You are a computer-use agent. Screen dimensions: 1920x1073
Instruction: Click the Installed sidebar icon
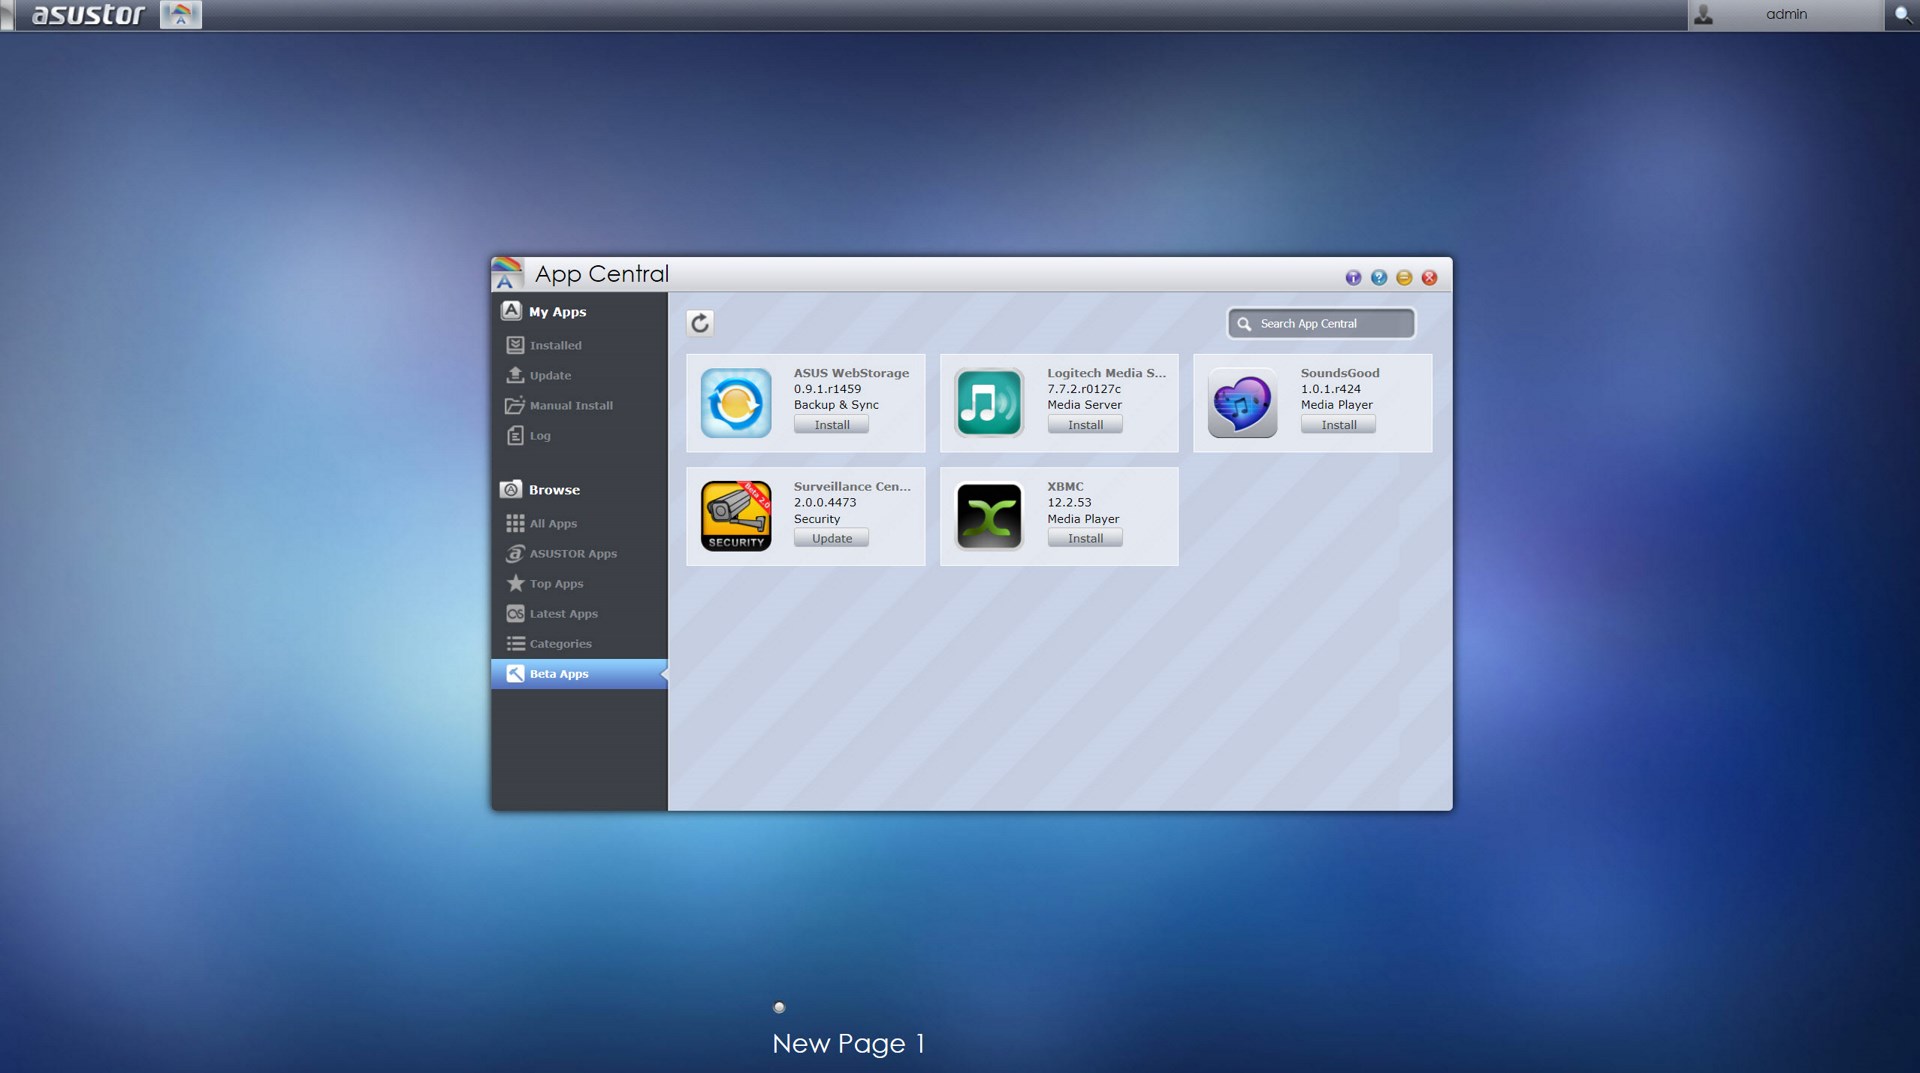[515, 345]
